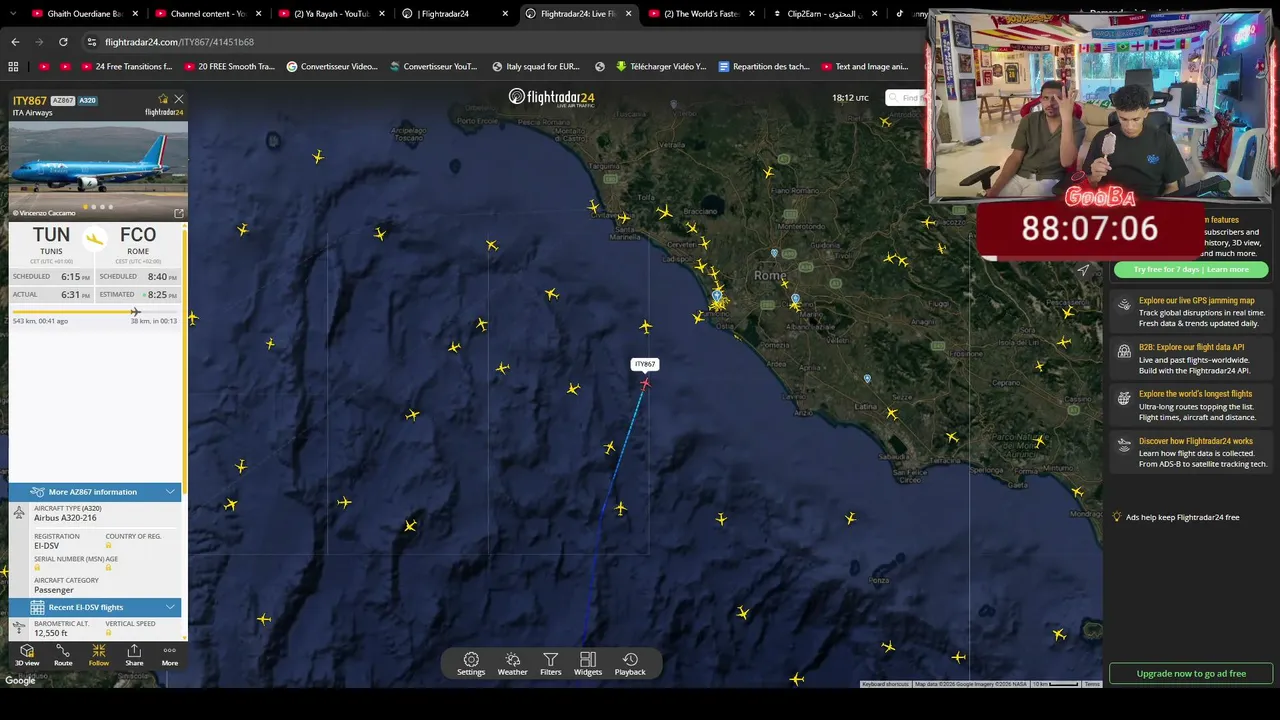Bookmark flight ITY867 with the star icon
1280x720 pixels.
click(163, 99)
